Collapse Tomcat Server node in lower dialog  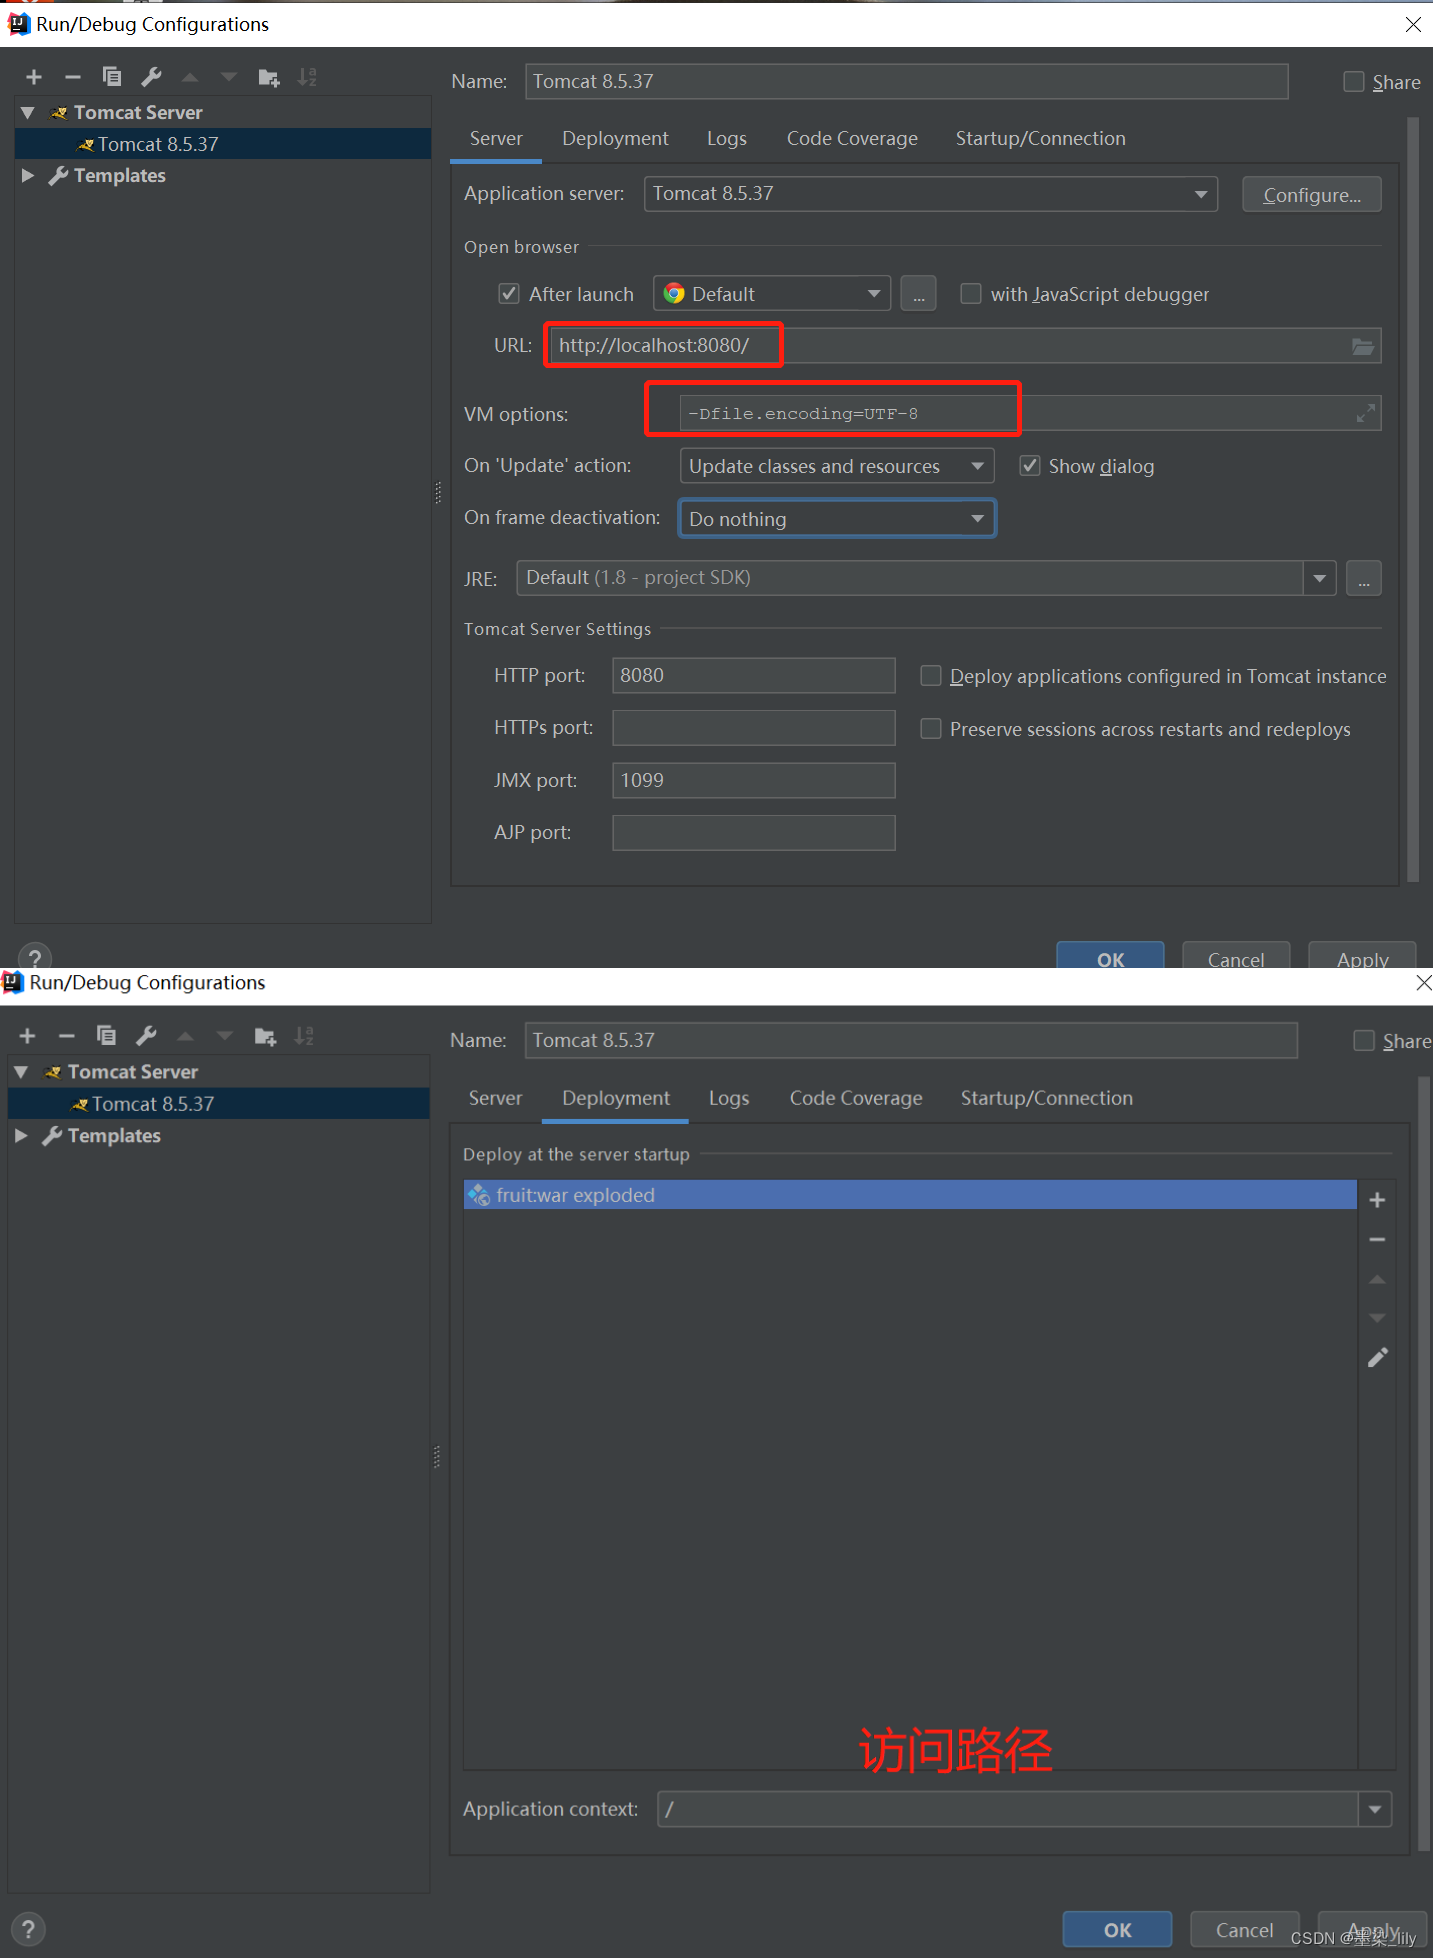[21, 1071]
